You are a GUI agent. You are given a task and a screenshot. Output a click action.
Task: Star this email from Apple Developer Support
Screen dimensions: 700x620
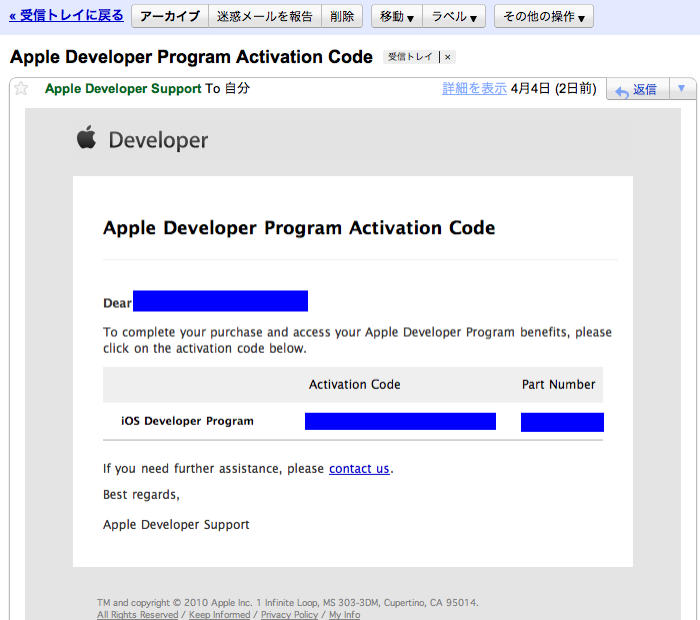(x=21, y=88)
